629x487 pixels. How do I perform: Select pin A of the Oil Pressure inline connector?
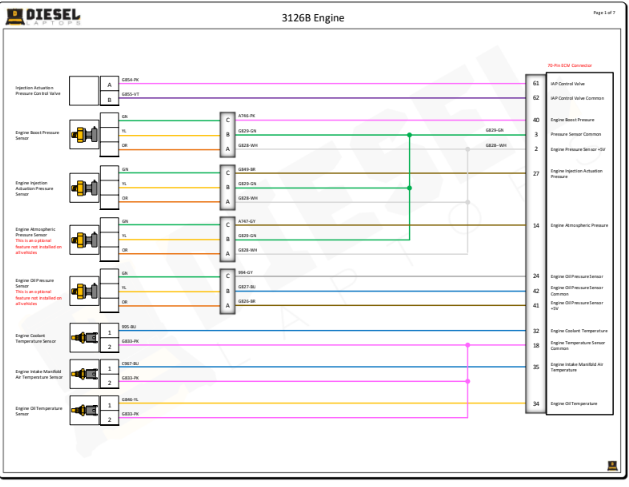click(228, 305)
